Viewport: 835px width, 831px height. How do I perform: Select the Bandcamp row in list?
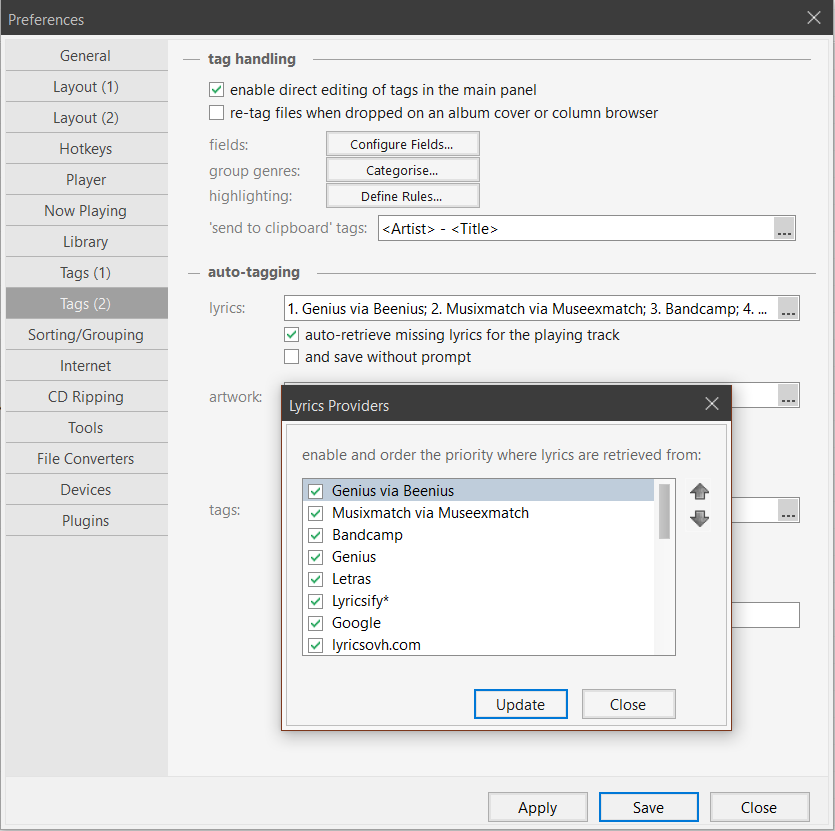pyautogui.click(x=478, y=535)
